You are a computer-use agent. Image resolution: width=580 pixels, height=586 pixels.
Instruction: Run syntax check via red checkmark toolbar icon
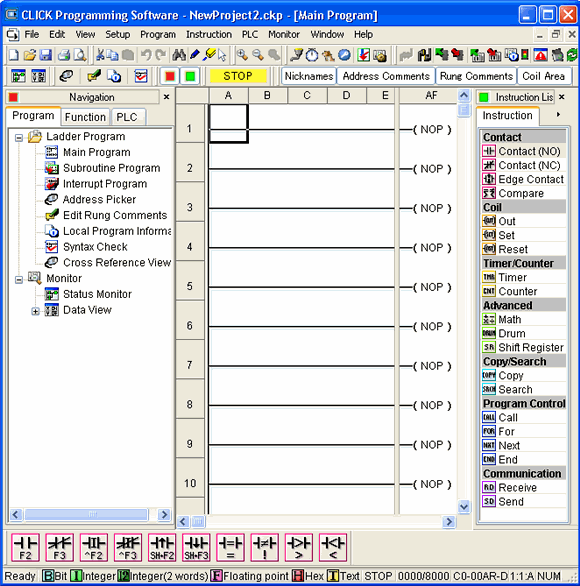point(141,76)
